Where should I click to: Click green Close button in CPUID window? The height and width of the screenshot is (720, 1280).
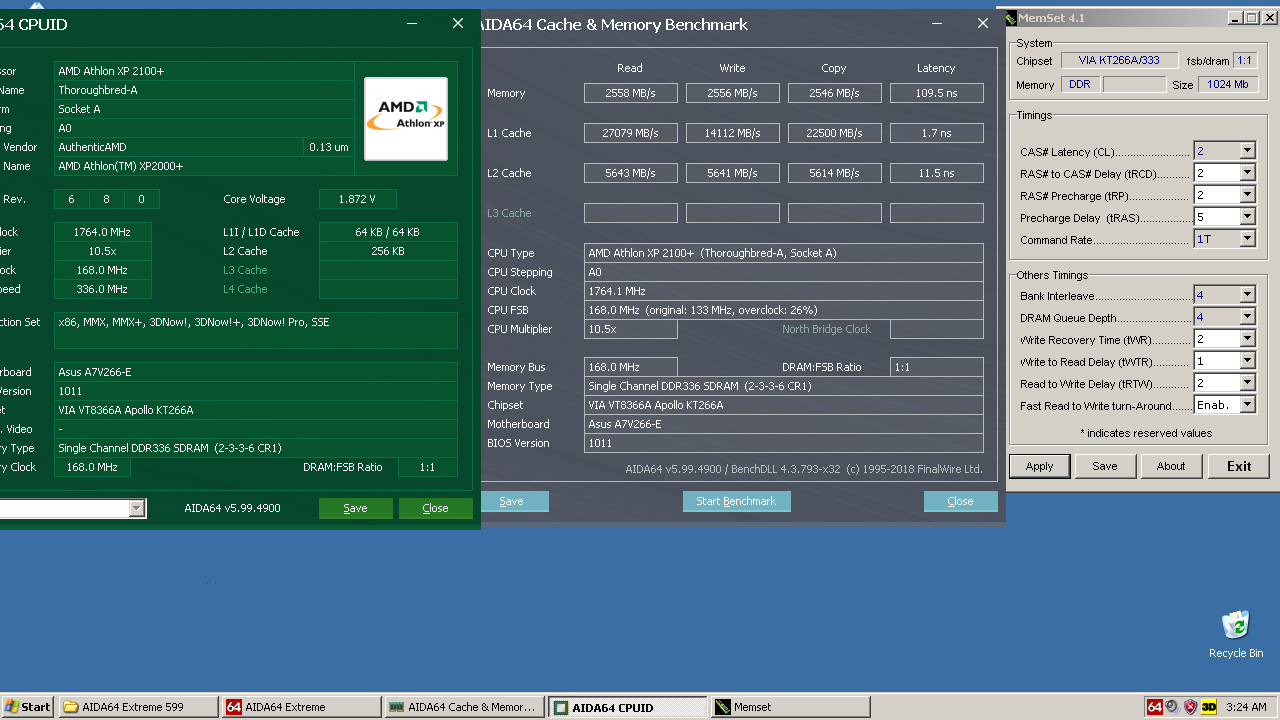point(436,508)
